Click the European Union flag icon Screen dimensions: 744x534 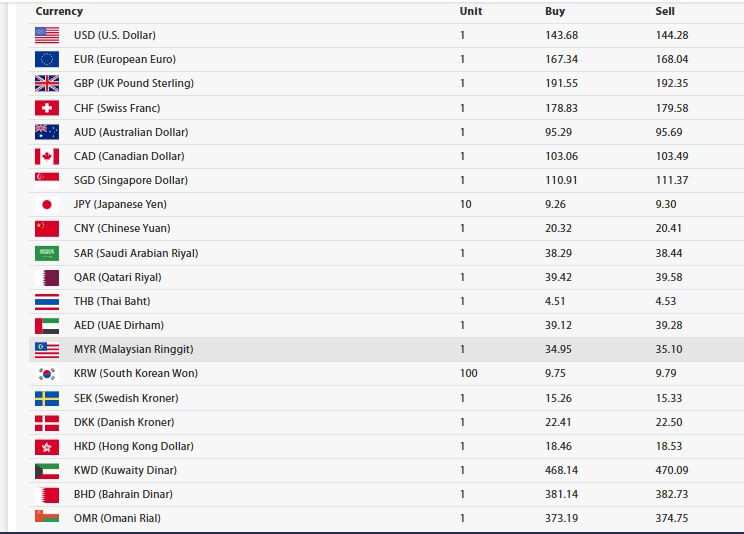click(x=47, y=59)
